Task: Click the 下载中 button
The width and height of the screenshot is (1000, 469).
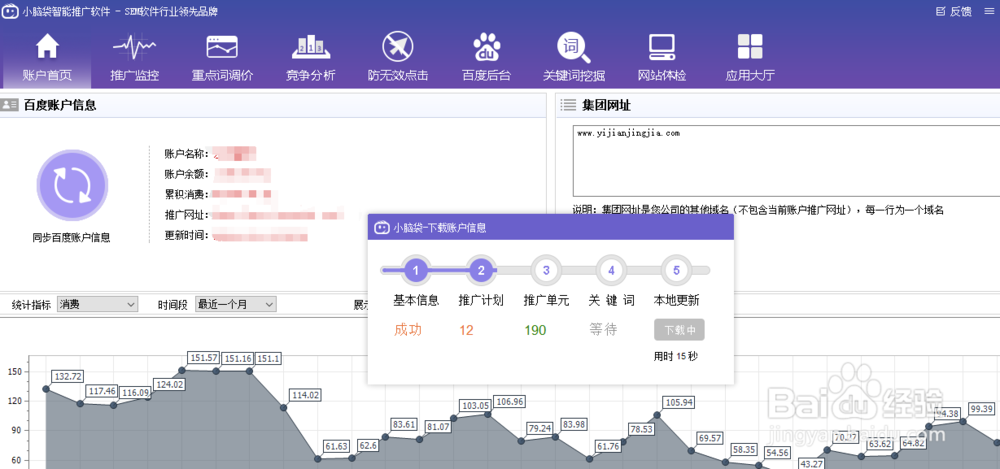Action: point(679,330)
